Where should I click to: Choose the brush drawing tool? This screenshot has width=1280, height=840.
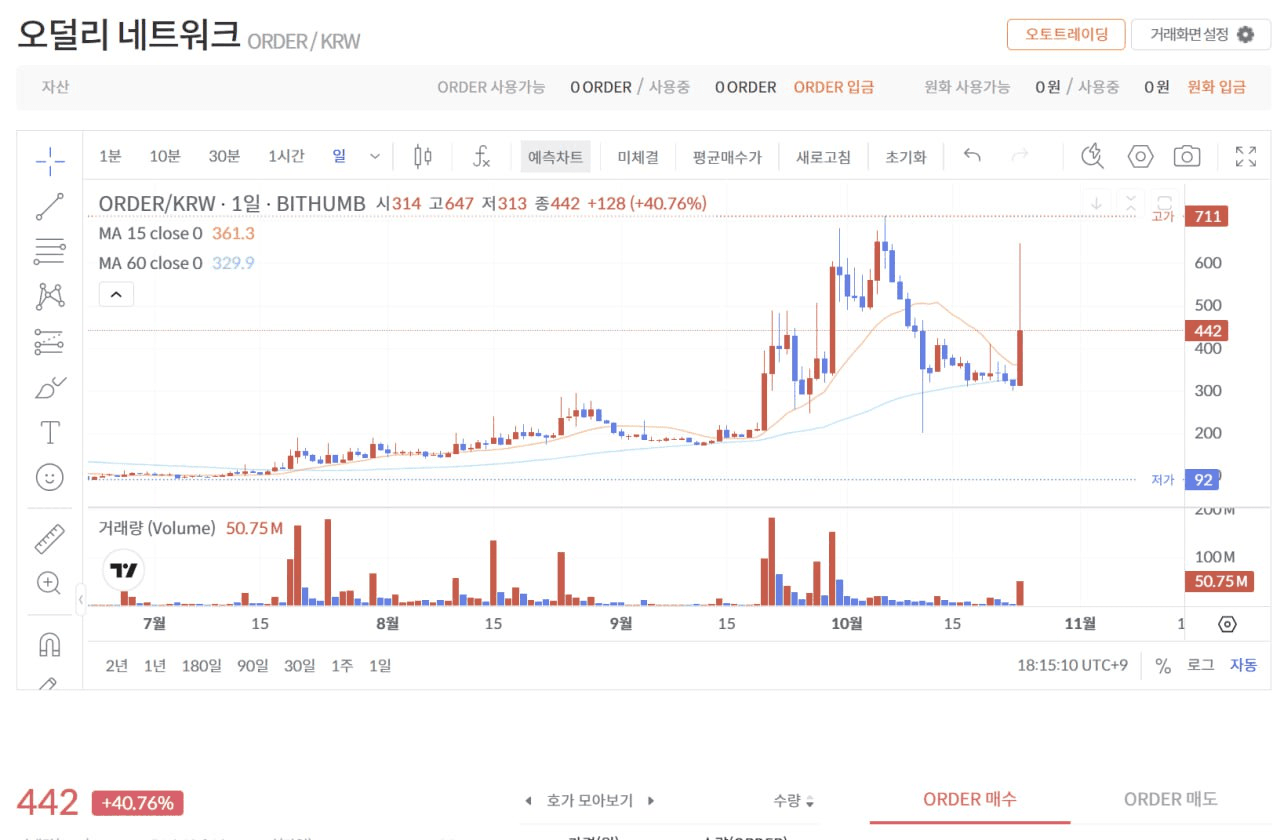[49, 387]
